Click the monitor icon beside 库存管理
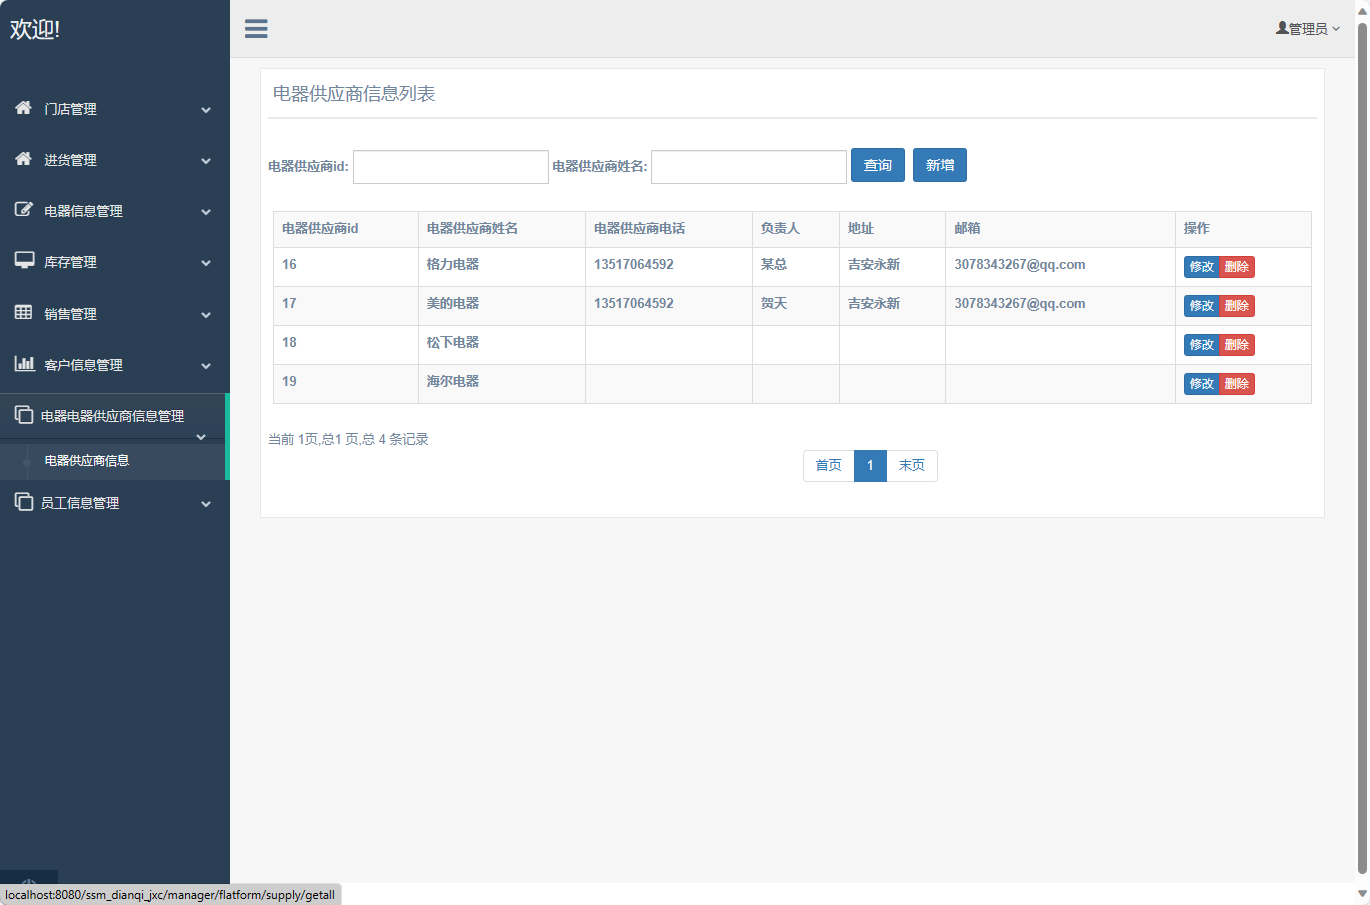Image resolution: width=1370 pixels, height=905 pixels. click(x=24, y=261)
